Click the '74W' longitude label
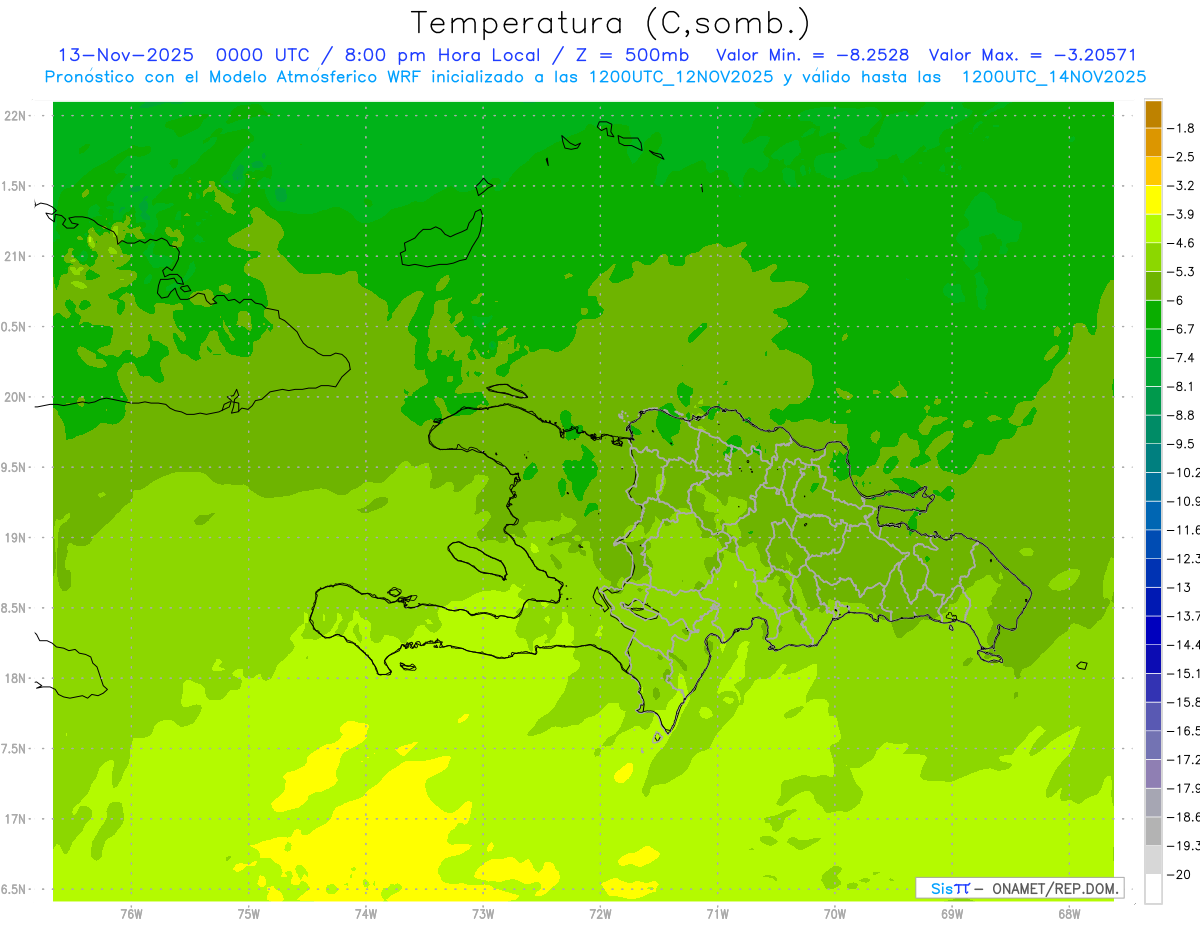Viewport: 1200px width, 927px height. pos(365,913)
